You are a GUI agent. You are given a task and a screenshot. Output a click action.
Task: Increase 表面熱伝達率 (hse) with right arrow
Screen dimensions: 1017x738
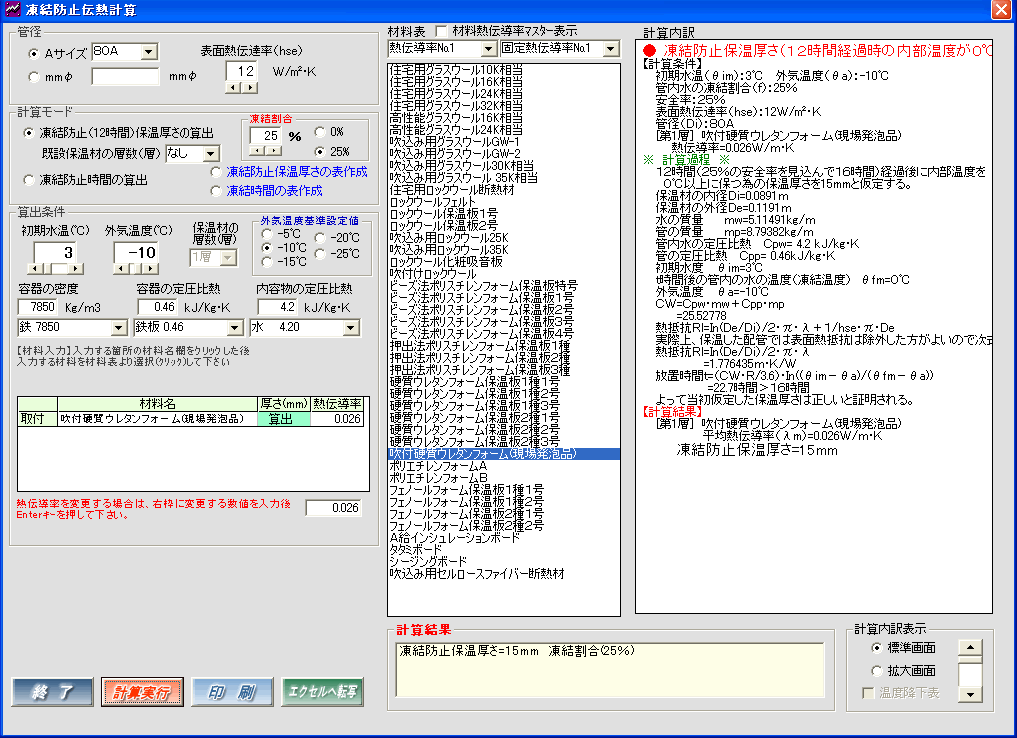(x=251, y=88)
